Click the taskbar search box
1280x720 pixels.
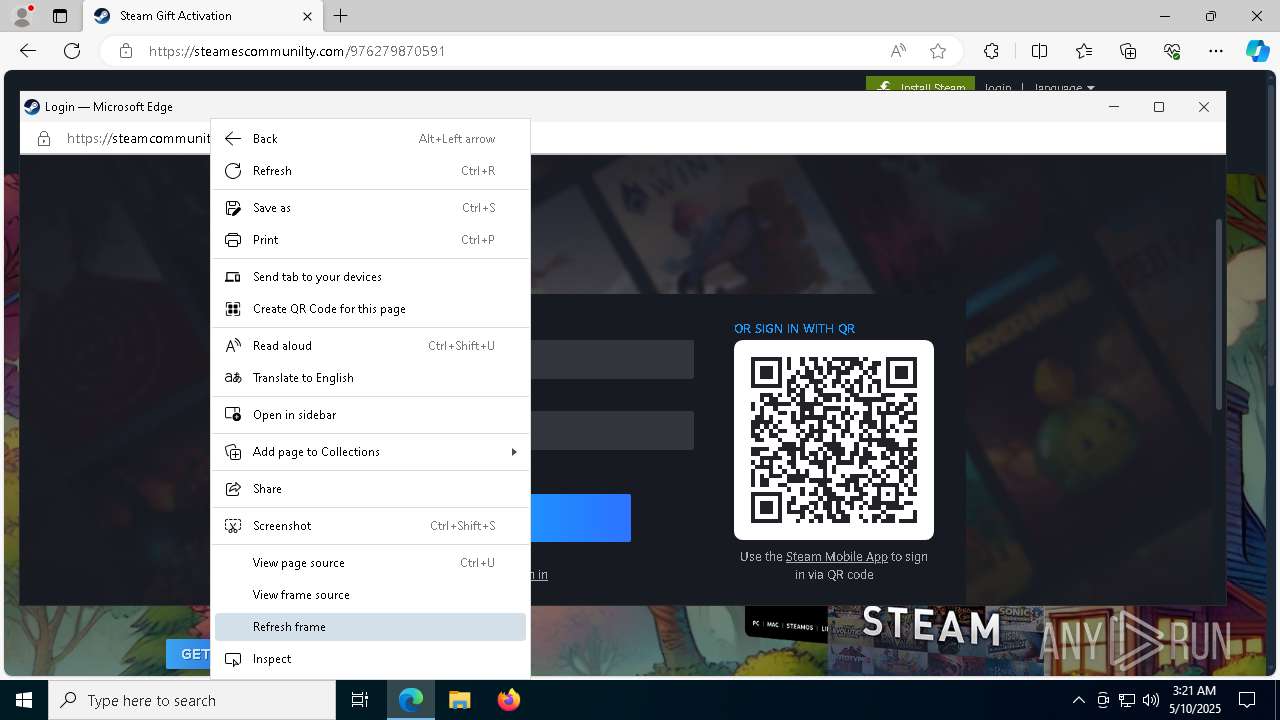(x=192, y=700)
